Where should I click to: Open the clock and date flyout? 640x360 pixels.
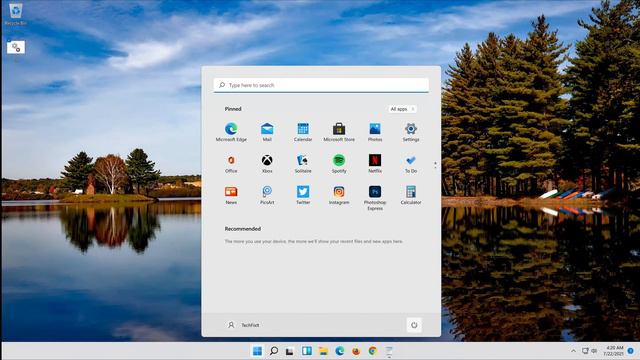click(x=613, y=351)
